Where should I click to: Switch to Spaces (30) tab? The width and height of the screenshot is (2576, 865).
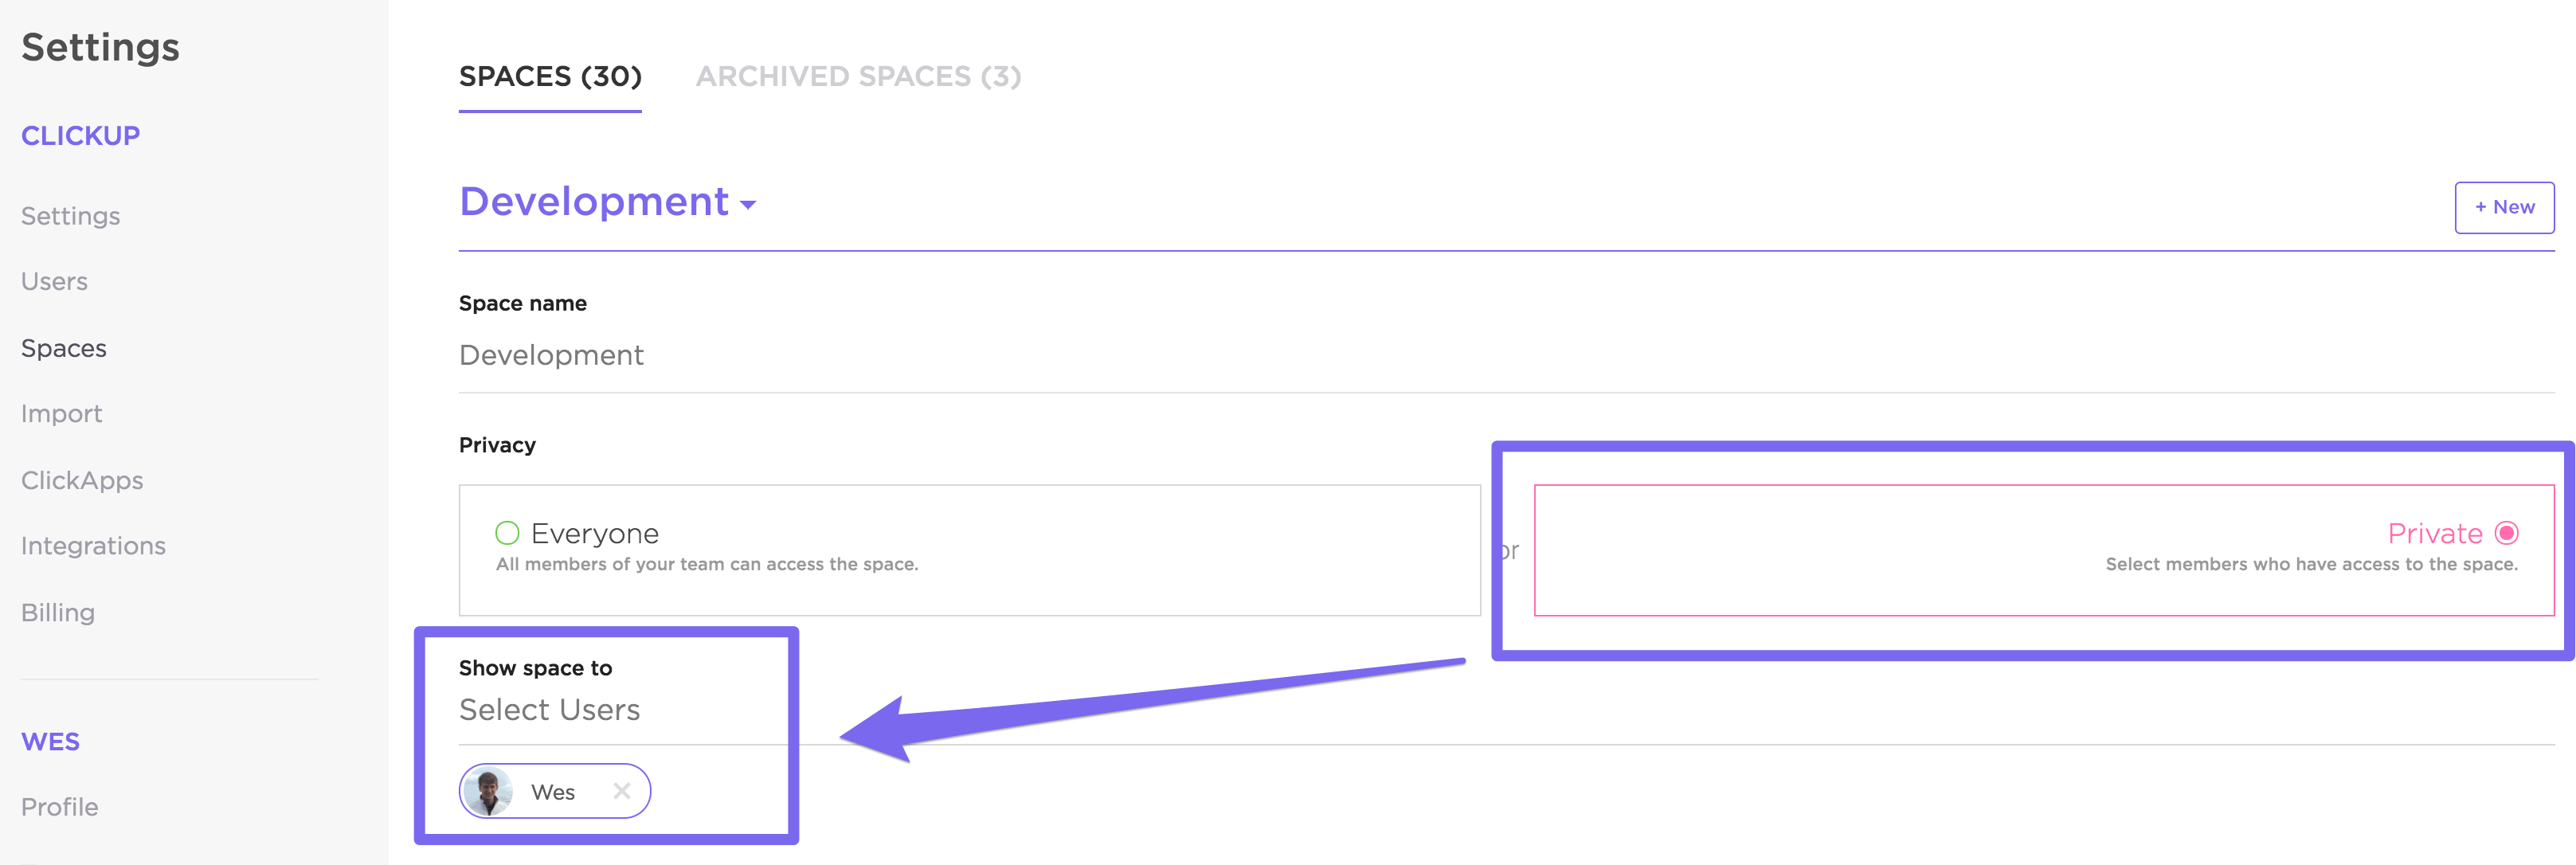550,77
